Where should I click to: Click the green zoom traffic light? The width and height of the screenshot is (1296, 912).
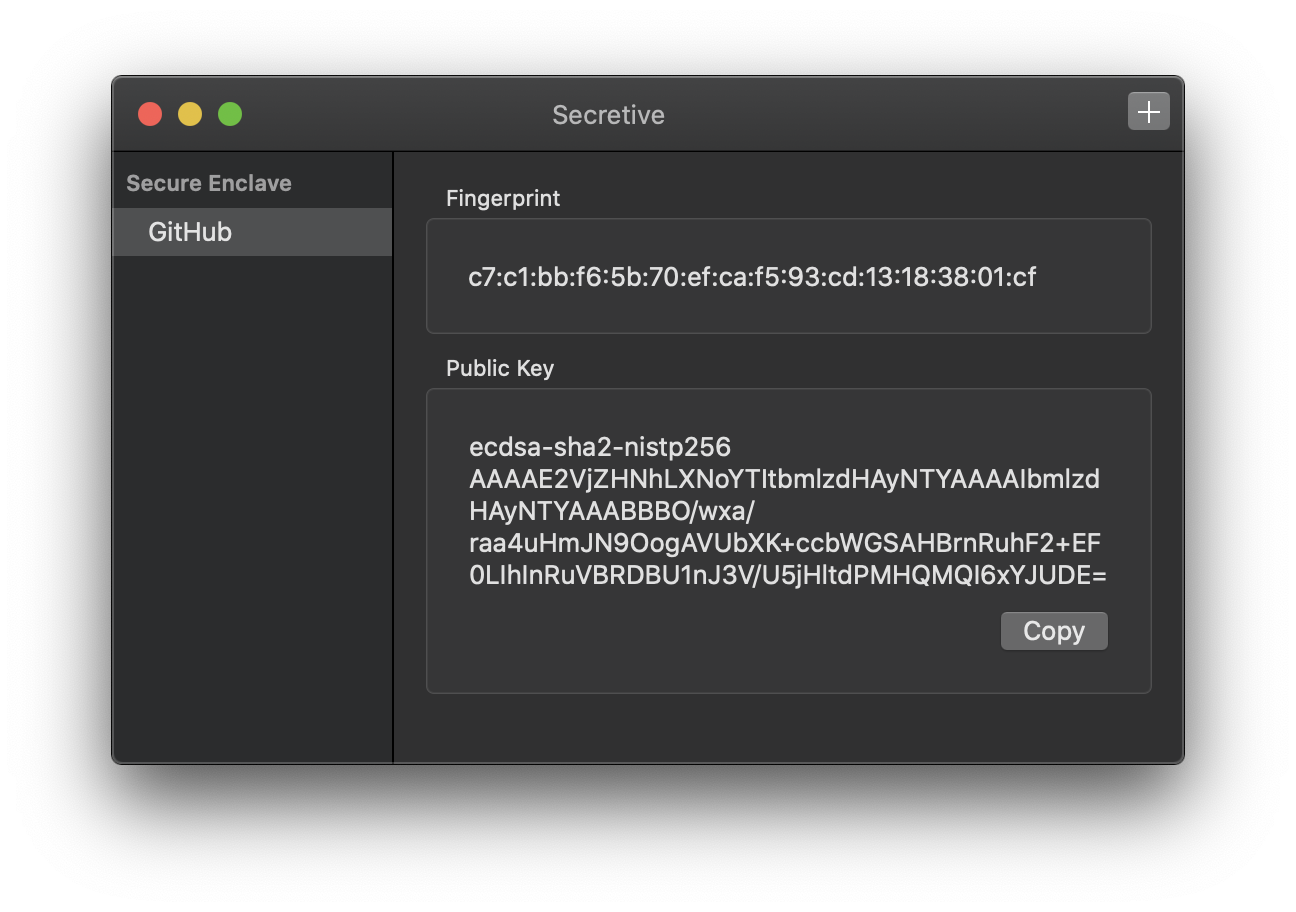pos(229,114)
